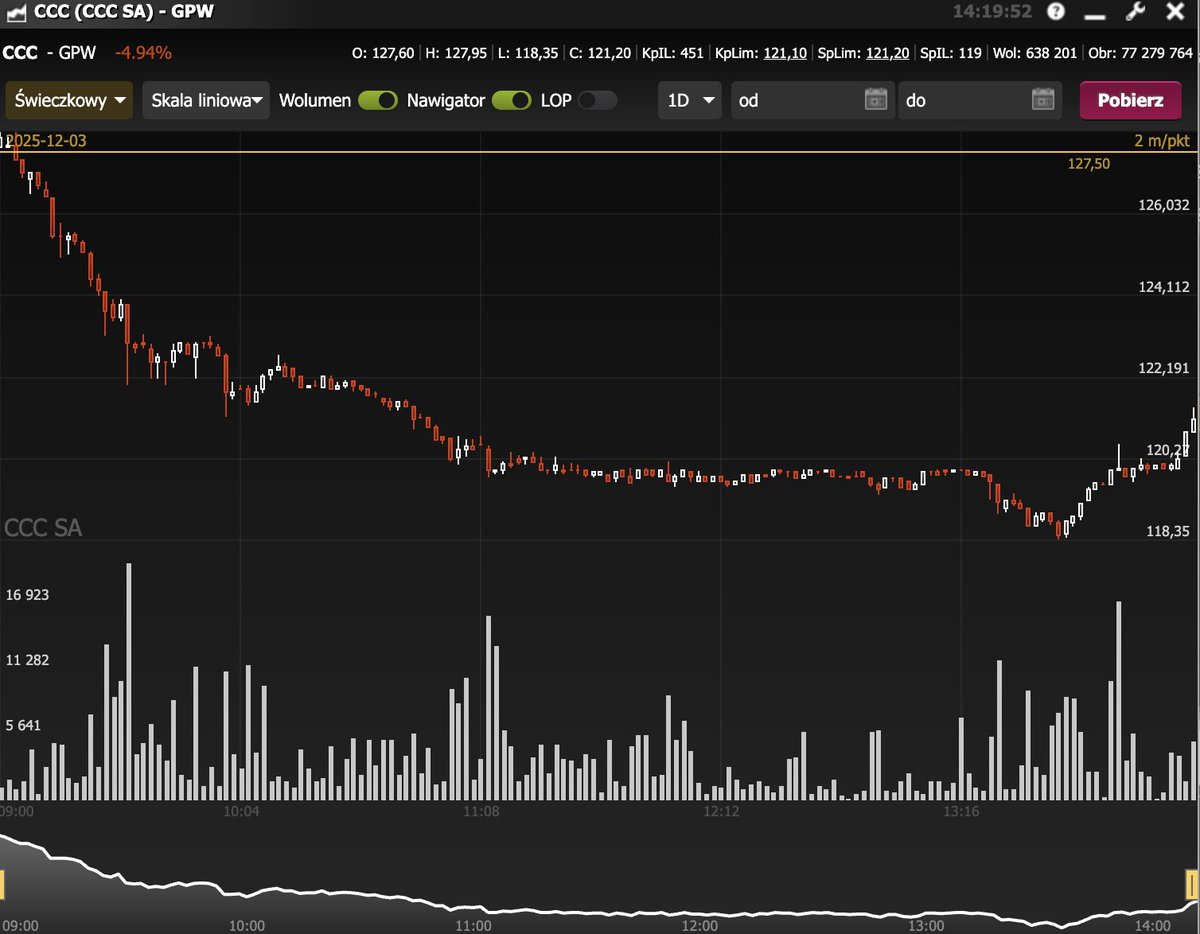Click the 127,50 reference price label
Viewport: 1200px width, 934px height.
1089,164
